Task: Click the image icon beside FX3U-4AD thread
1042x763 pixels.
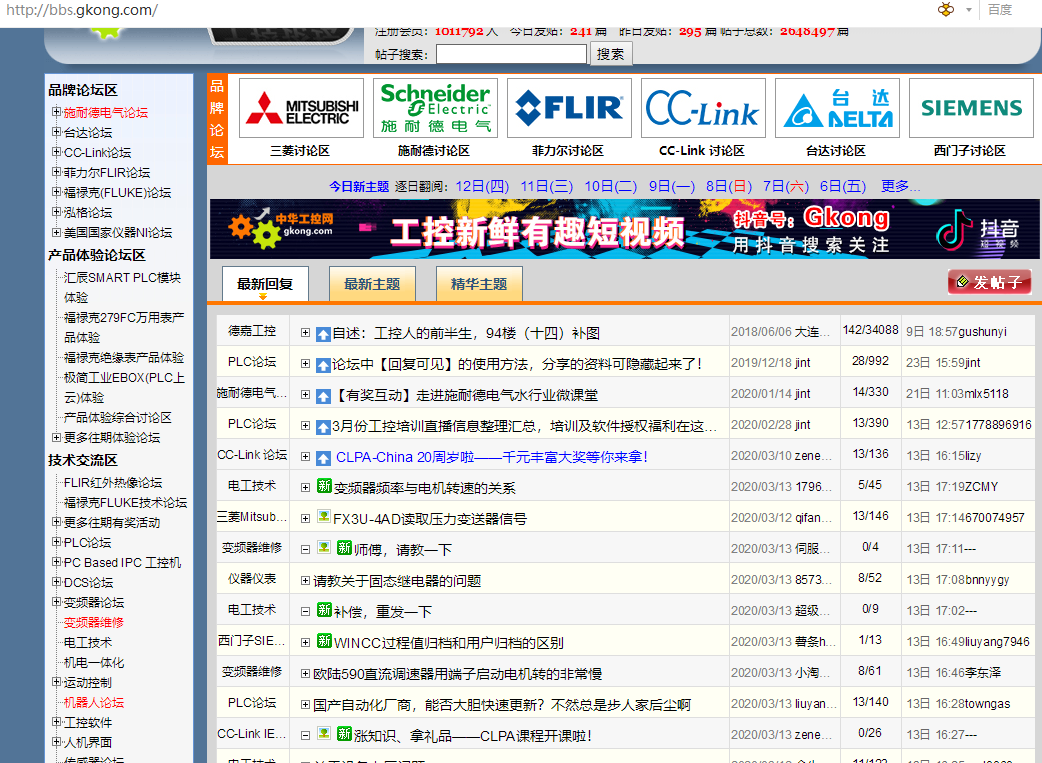Action: (x=324, y=517)
